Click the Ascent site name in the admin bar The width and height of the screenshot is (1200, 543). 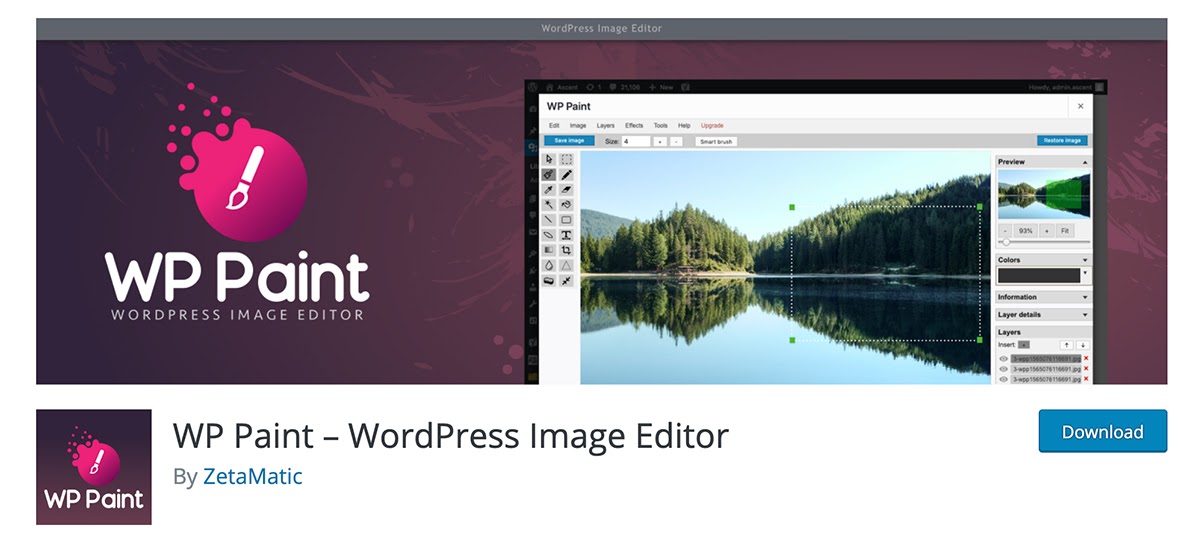pyautogui.click(x=567, y=87)
